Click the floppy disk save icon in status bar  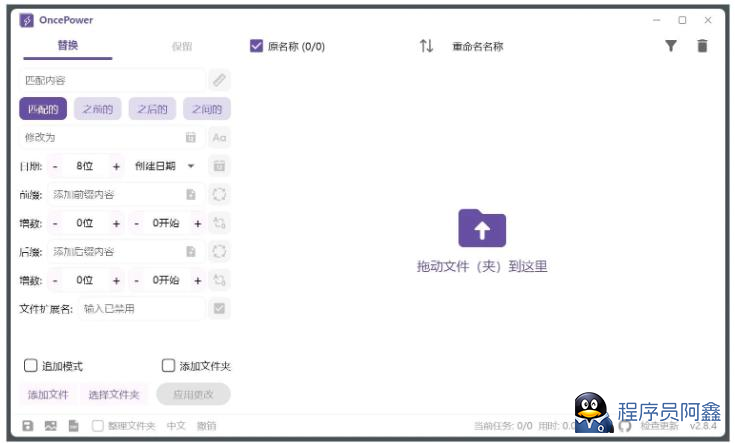tap(28, 426)
